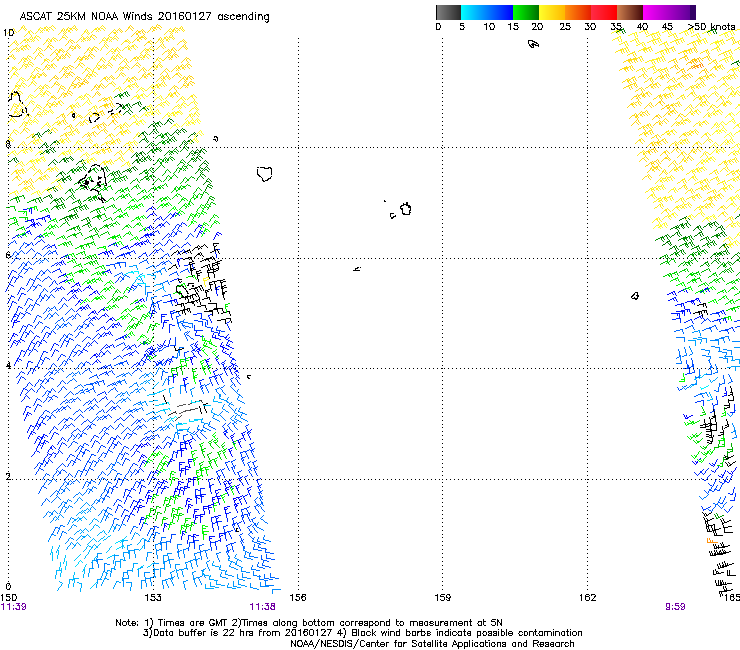740x650 pixels.
Task: Click the longitude label '153'
Action: (x=153, y=598)
